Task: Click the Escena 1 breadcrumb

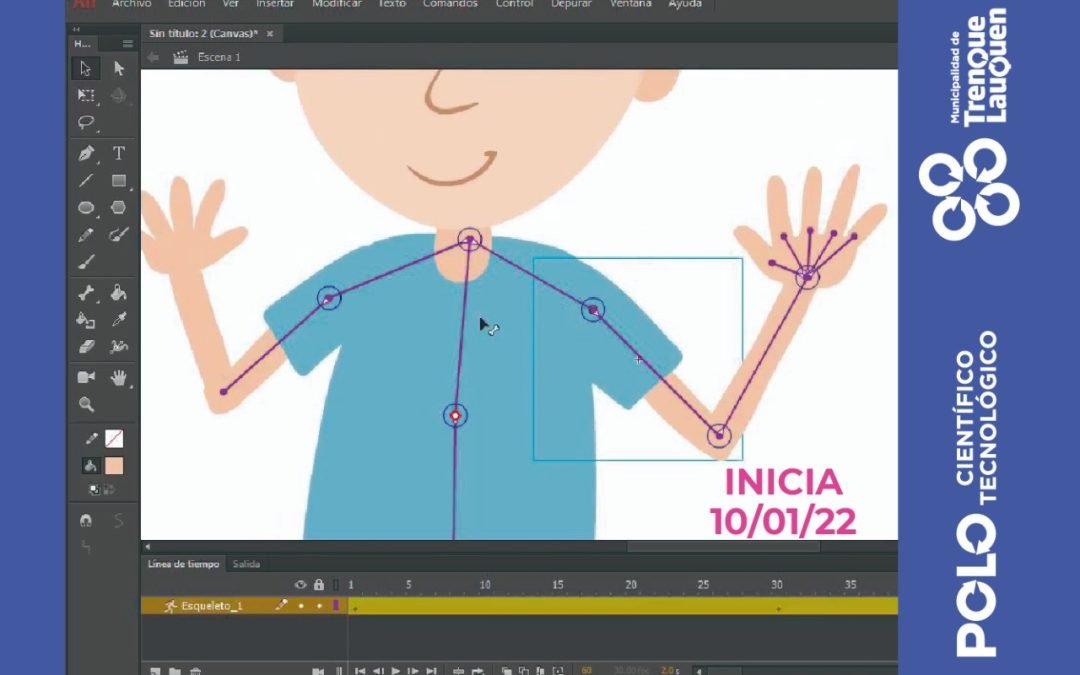Action: pyautogui.click(x=219, y=58)
